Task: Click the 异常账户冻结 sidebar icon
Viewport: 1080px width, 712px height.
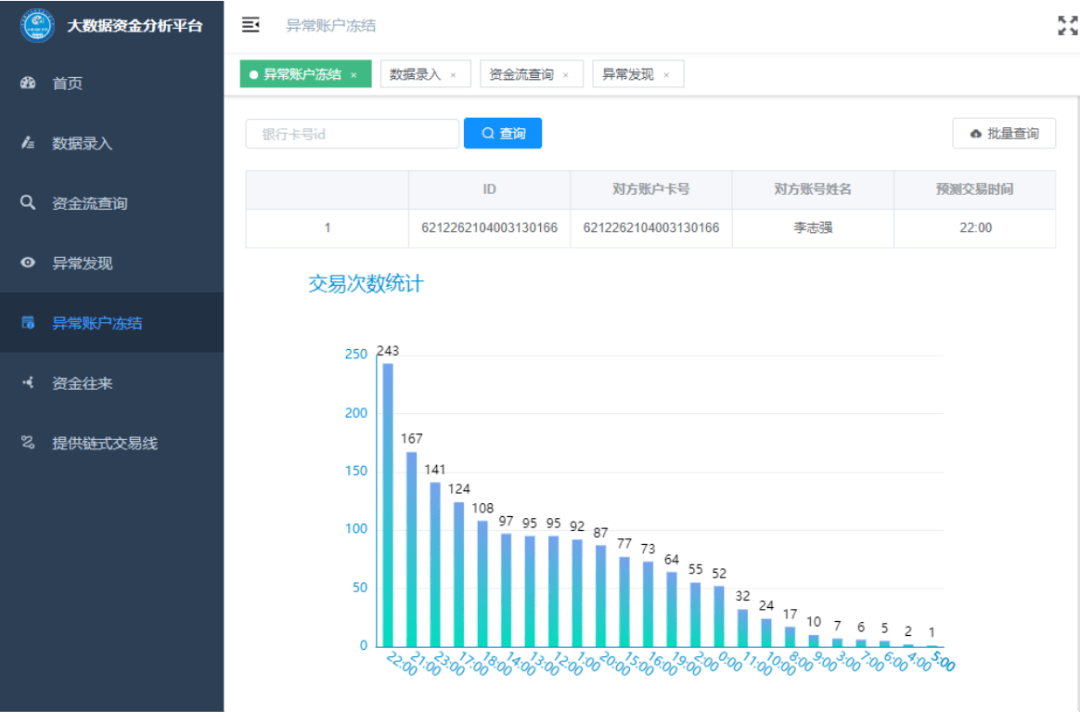Action: (x=28, y=322)
